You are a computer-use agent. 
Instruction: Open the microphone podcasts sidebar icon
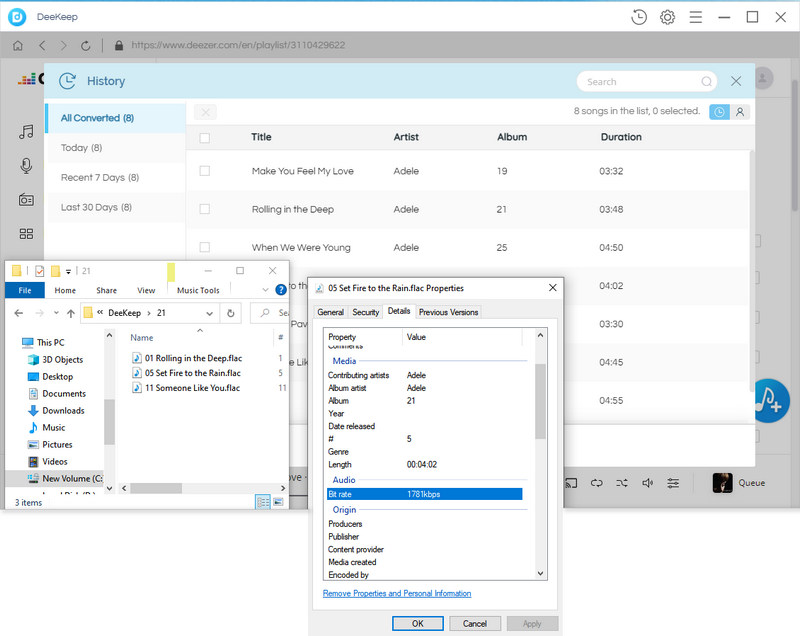[26, 166]
